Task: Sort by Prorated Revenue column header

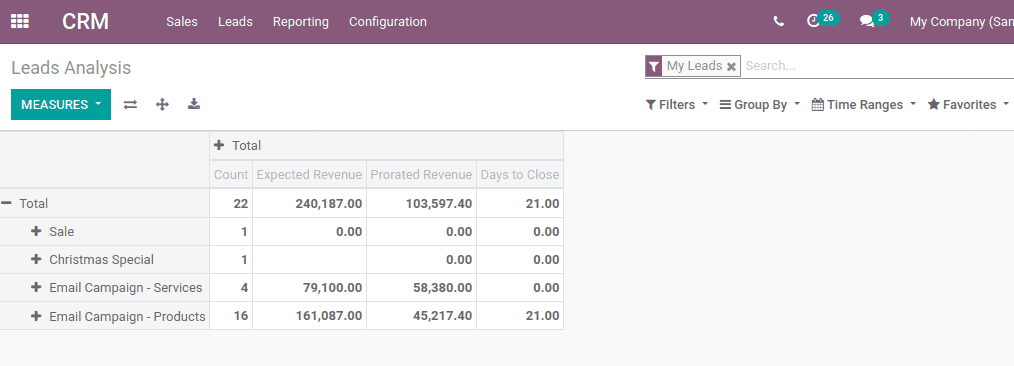Action: (421, 175)
